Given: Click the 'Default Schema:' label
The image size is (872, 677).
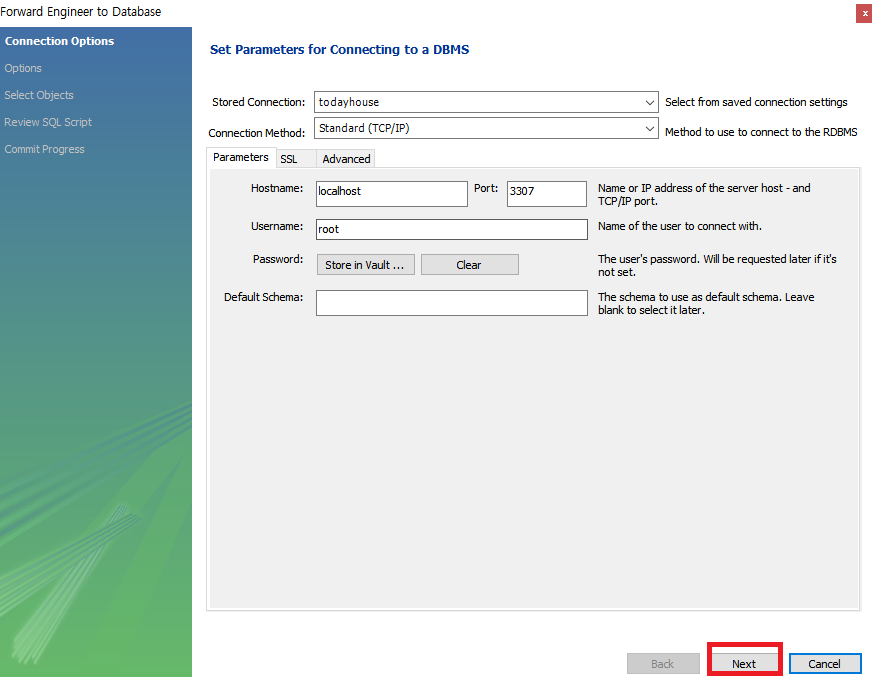Looking at the screenshot, I should [263, 297].
